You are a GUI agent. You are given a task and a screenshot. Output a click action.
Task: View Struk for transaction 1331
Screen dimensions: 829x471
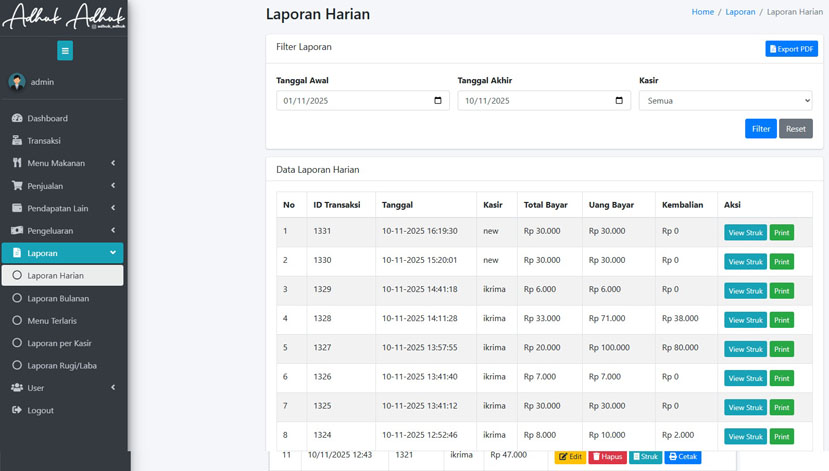click(745, 233)
